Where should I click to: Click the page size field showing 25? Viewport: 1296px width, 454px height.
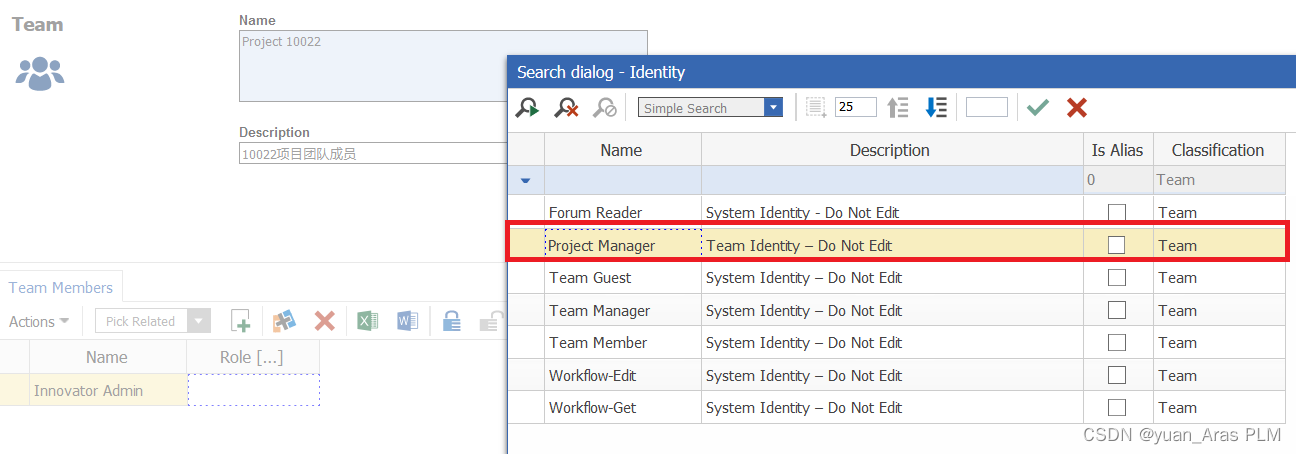coord(856,107)
